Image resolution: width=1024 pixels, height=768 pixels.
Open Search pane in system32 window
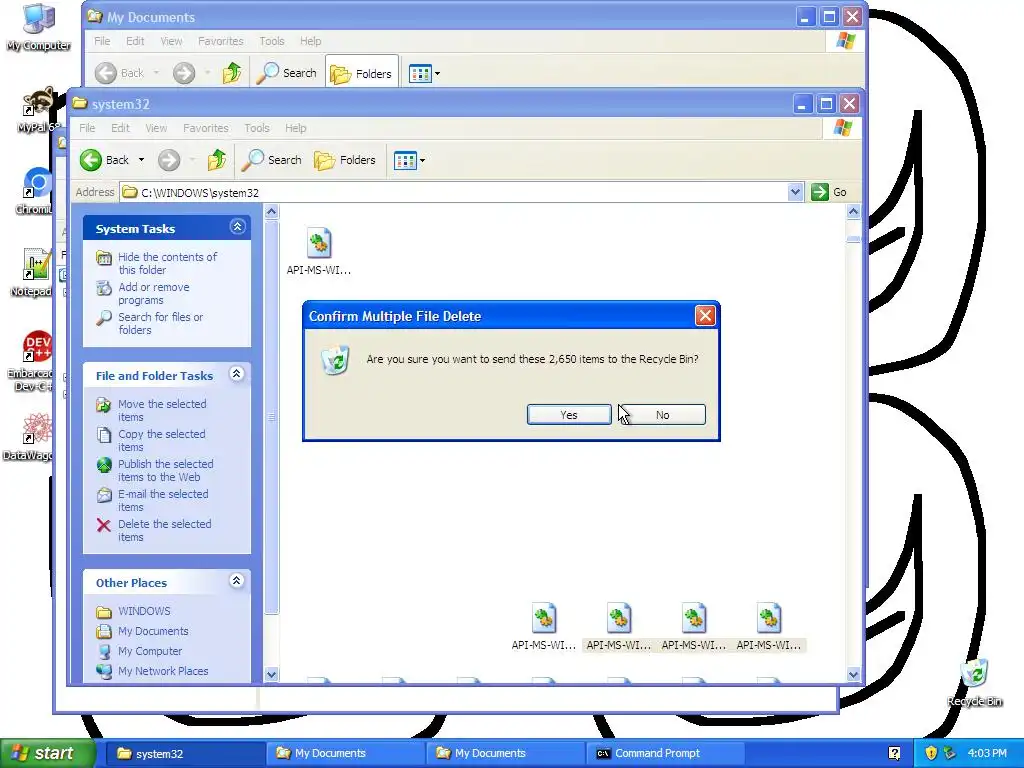272,160
